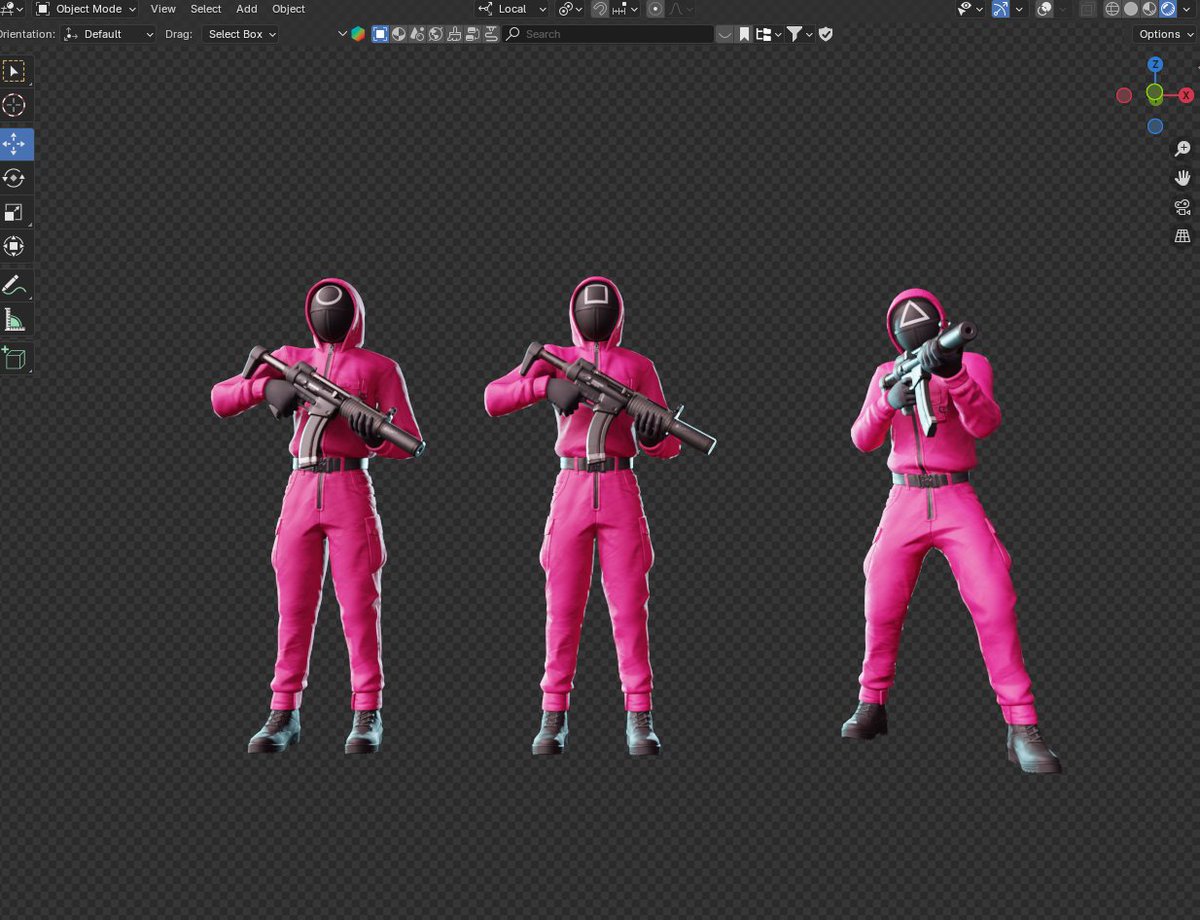1200x920 pixels.
Task: Open the display mode dropdown beside bookmark
Action: (x=769, y=34)
